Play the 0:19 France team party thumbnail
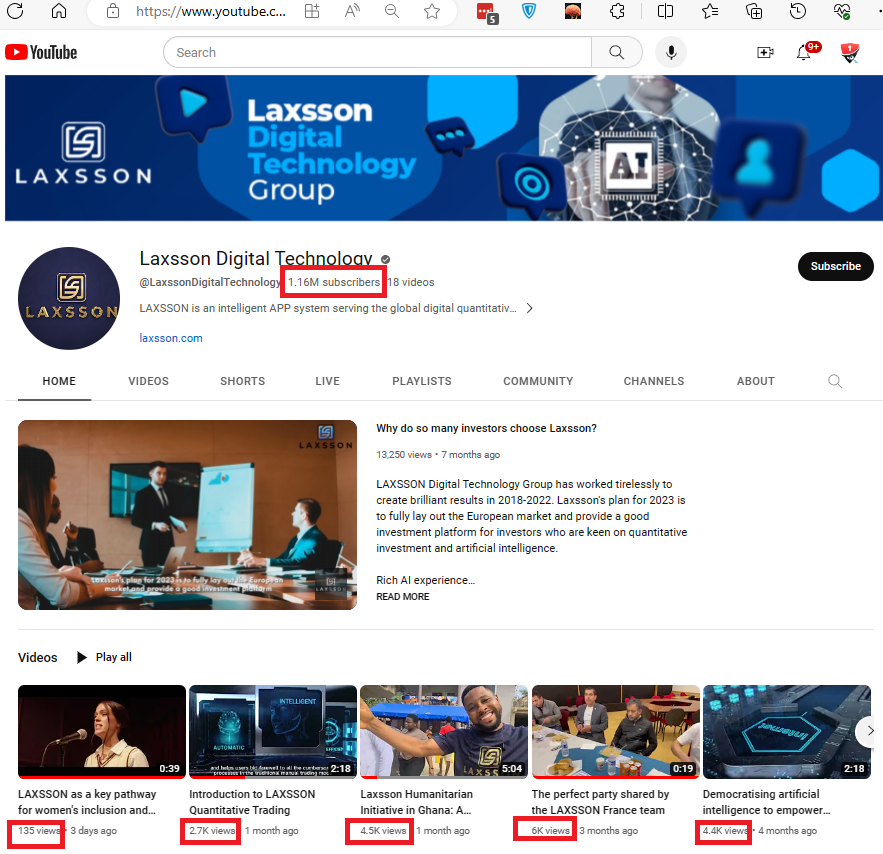Screen dimensions: 883x854 point(616,732)
